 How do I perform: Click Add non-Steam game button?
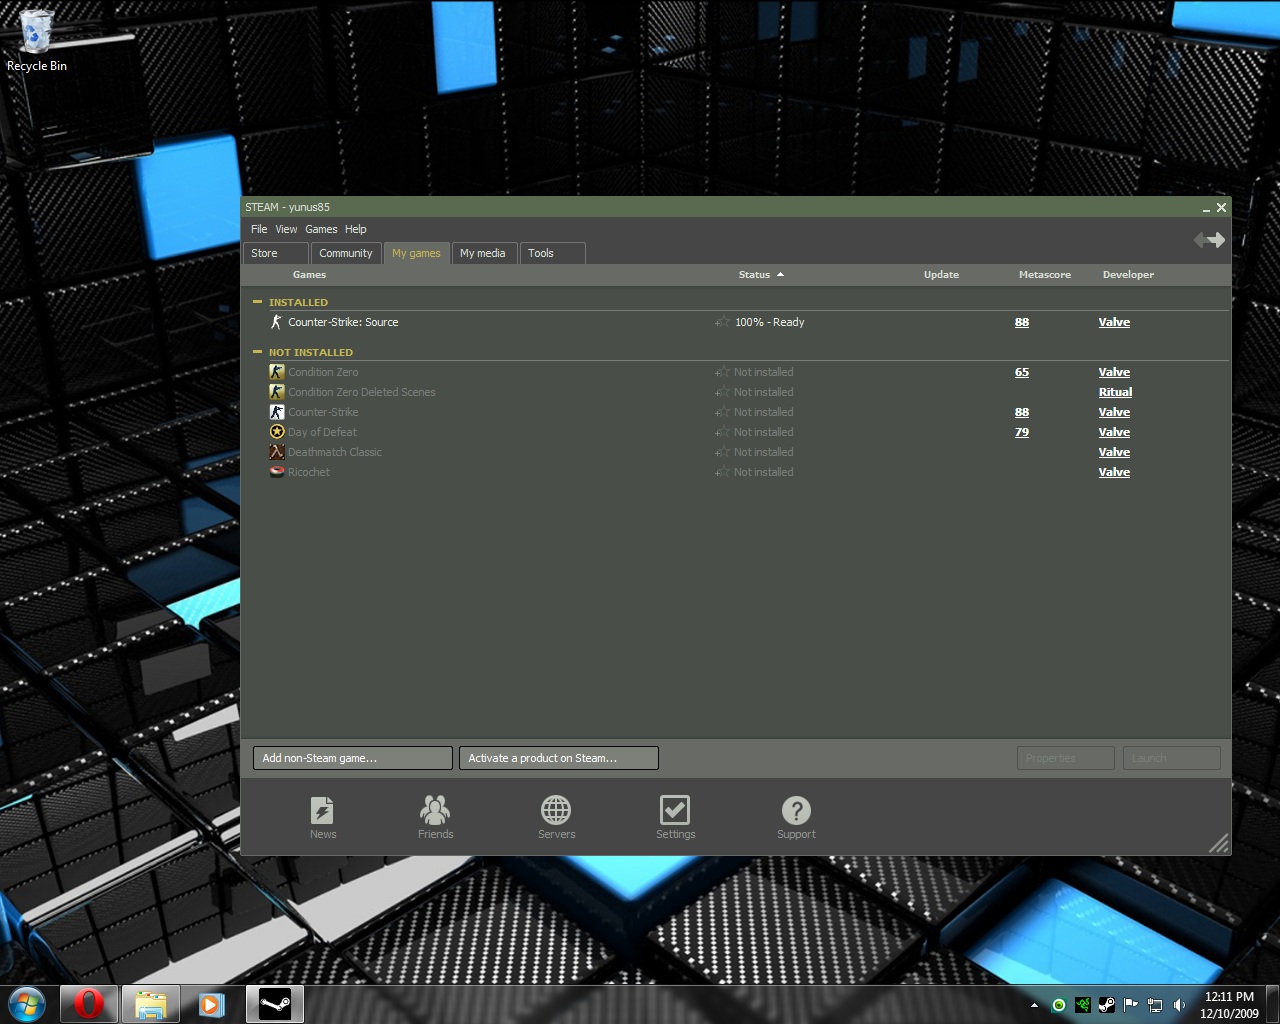353,758
